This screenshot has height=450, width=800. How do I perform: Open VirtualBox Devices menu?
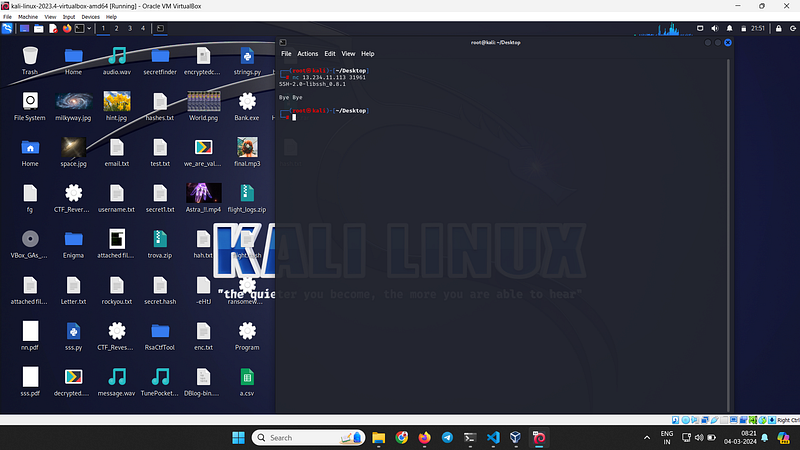tap(91, 17)
